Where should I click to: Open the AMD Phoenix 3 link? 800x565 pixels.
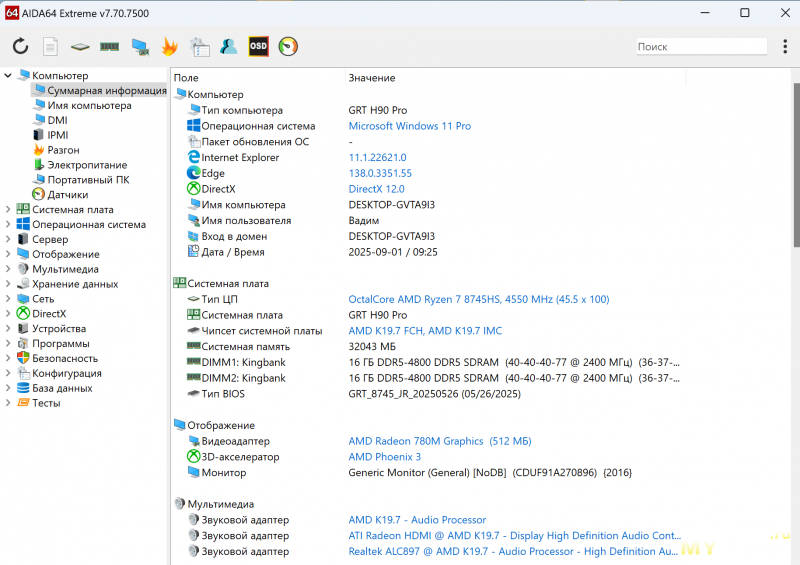[x=385, y=457]
